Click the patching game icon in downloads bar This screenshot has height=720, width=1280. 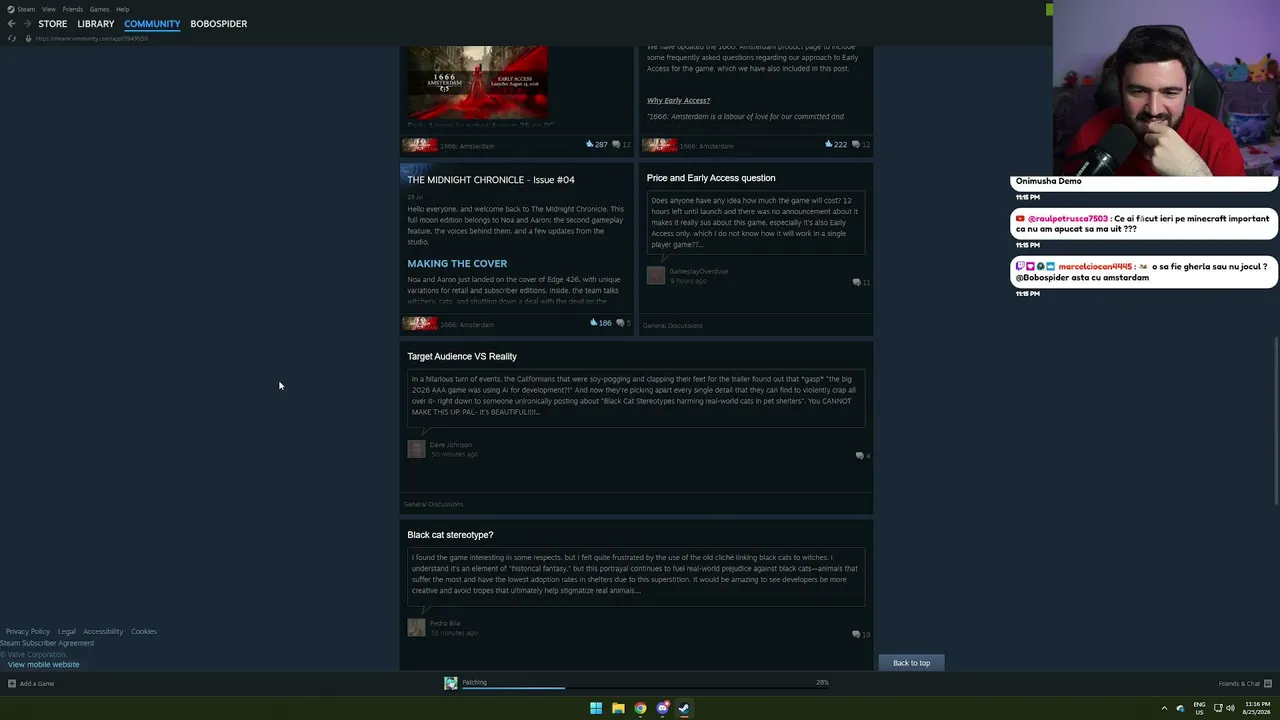451,683
